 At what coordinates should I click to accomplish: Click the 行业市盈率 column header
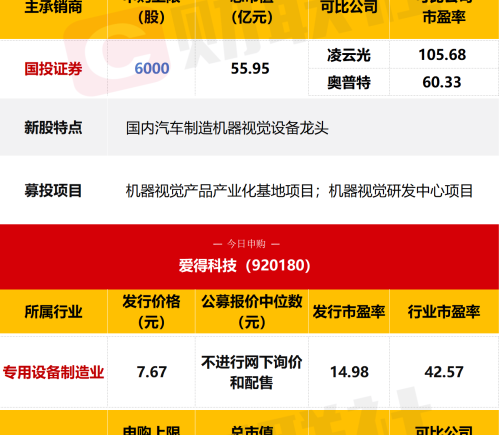[444, 312]
